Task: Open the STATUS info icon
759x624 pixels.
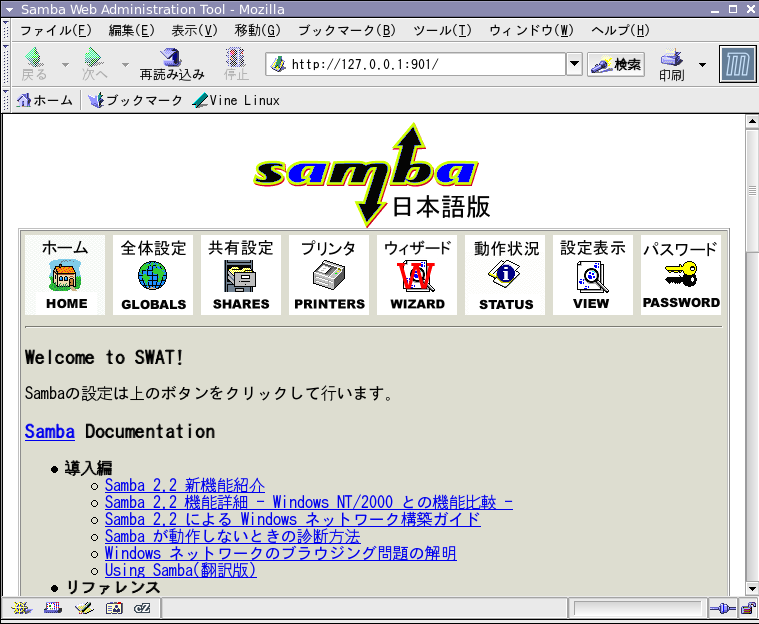Action: click(x=505, y=274)
